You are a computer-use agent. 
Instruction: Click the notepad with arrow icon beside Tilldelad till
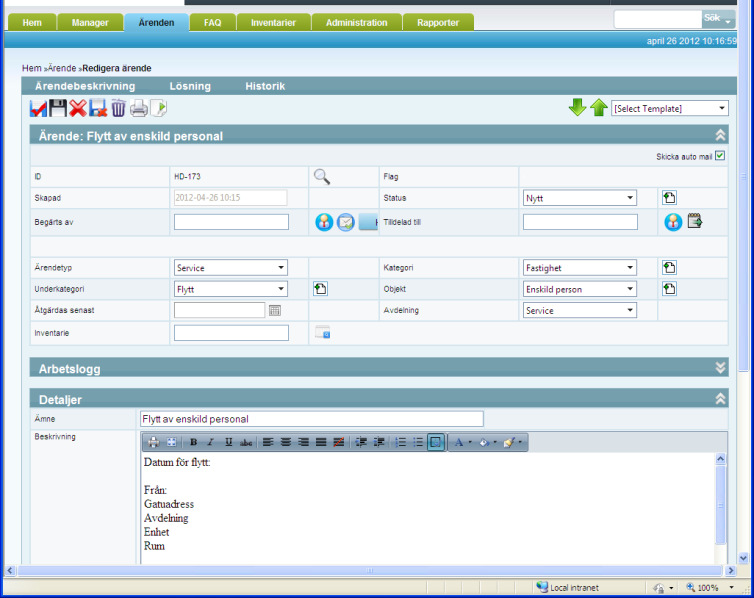(695, 221)
